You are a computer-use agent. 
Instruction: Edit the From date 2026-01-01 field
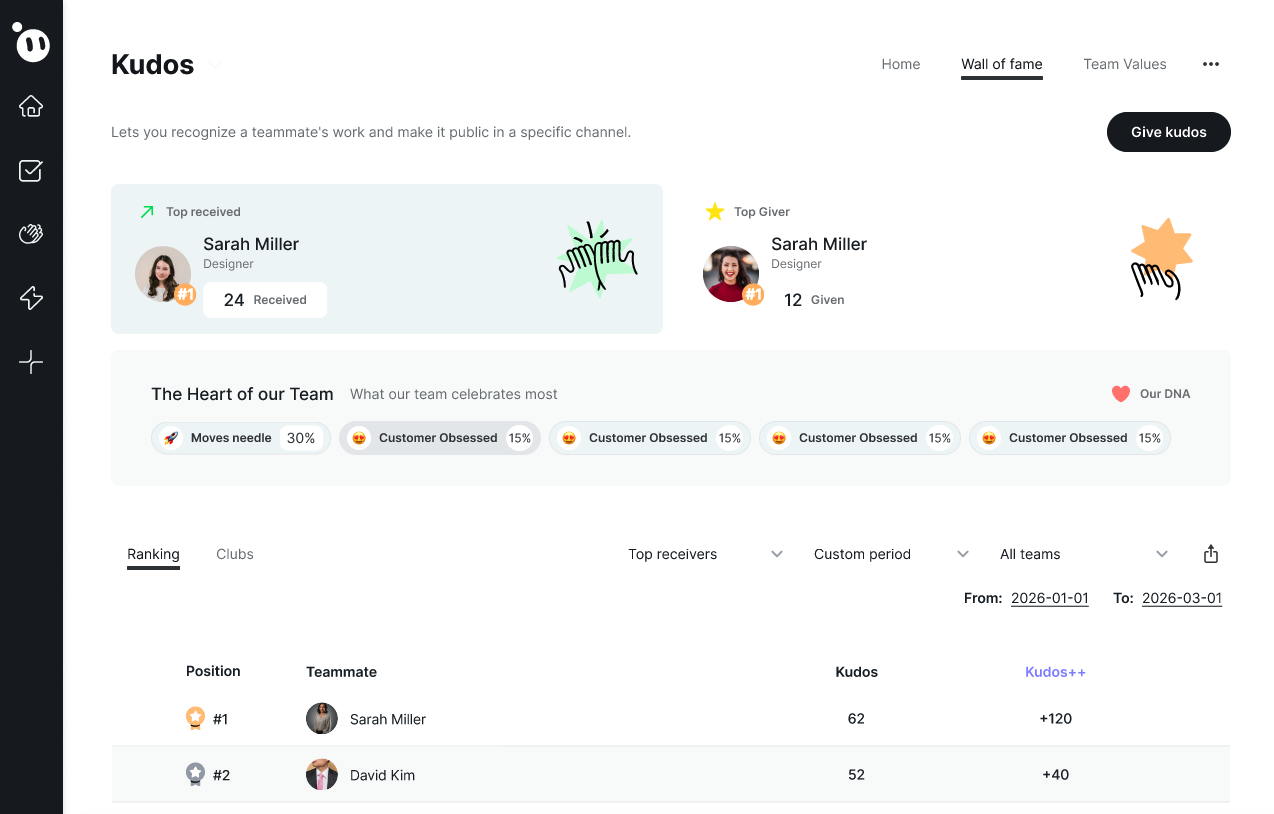(x=1049, y=597)
